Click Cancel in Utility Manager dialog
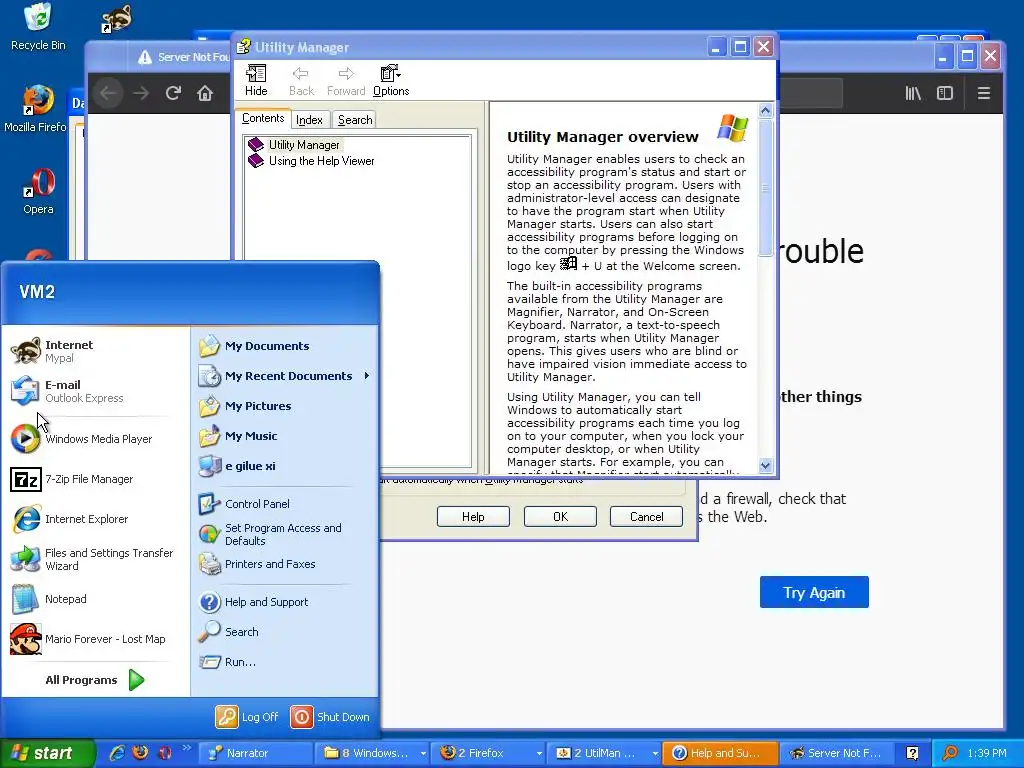The height and width of the screenshot is (768, 1024). [647, 517]
